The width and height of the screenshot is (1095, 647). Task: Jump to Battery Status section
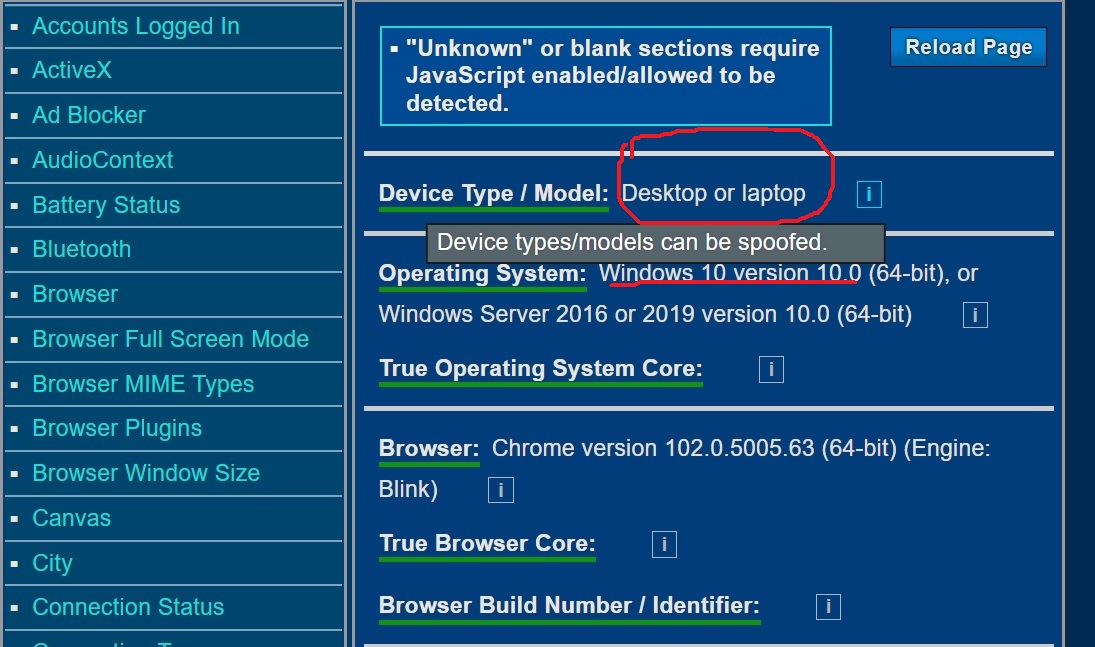coord(106,205)
